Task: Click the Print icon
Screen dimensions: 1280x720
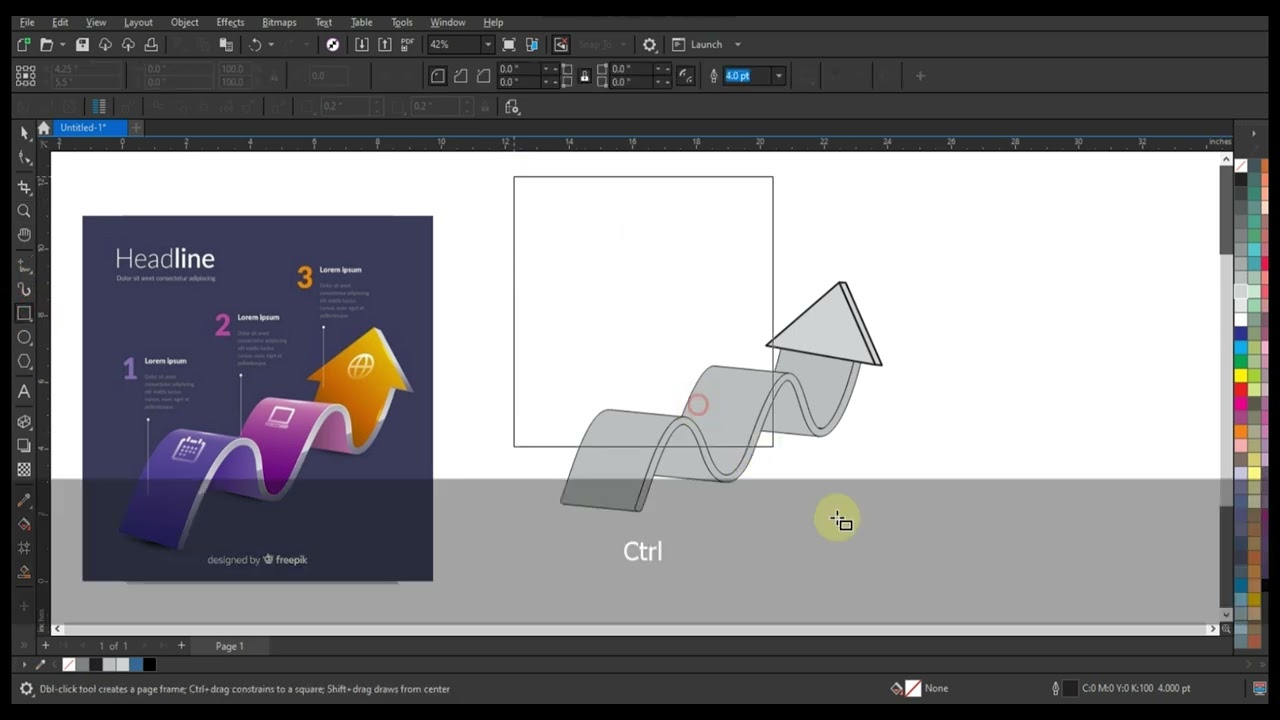Action: [151, 44]
